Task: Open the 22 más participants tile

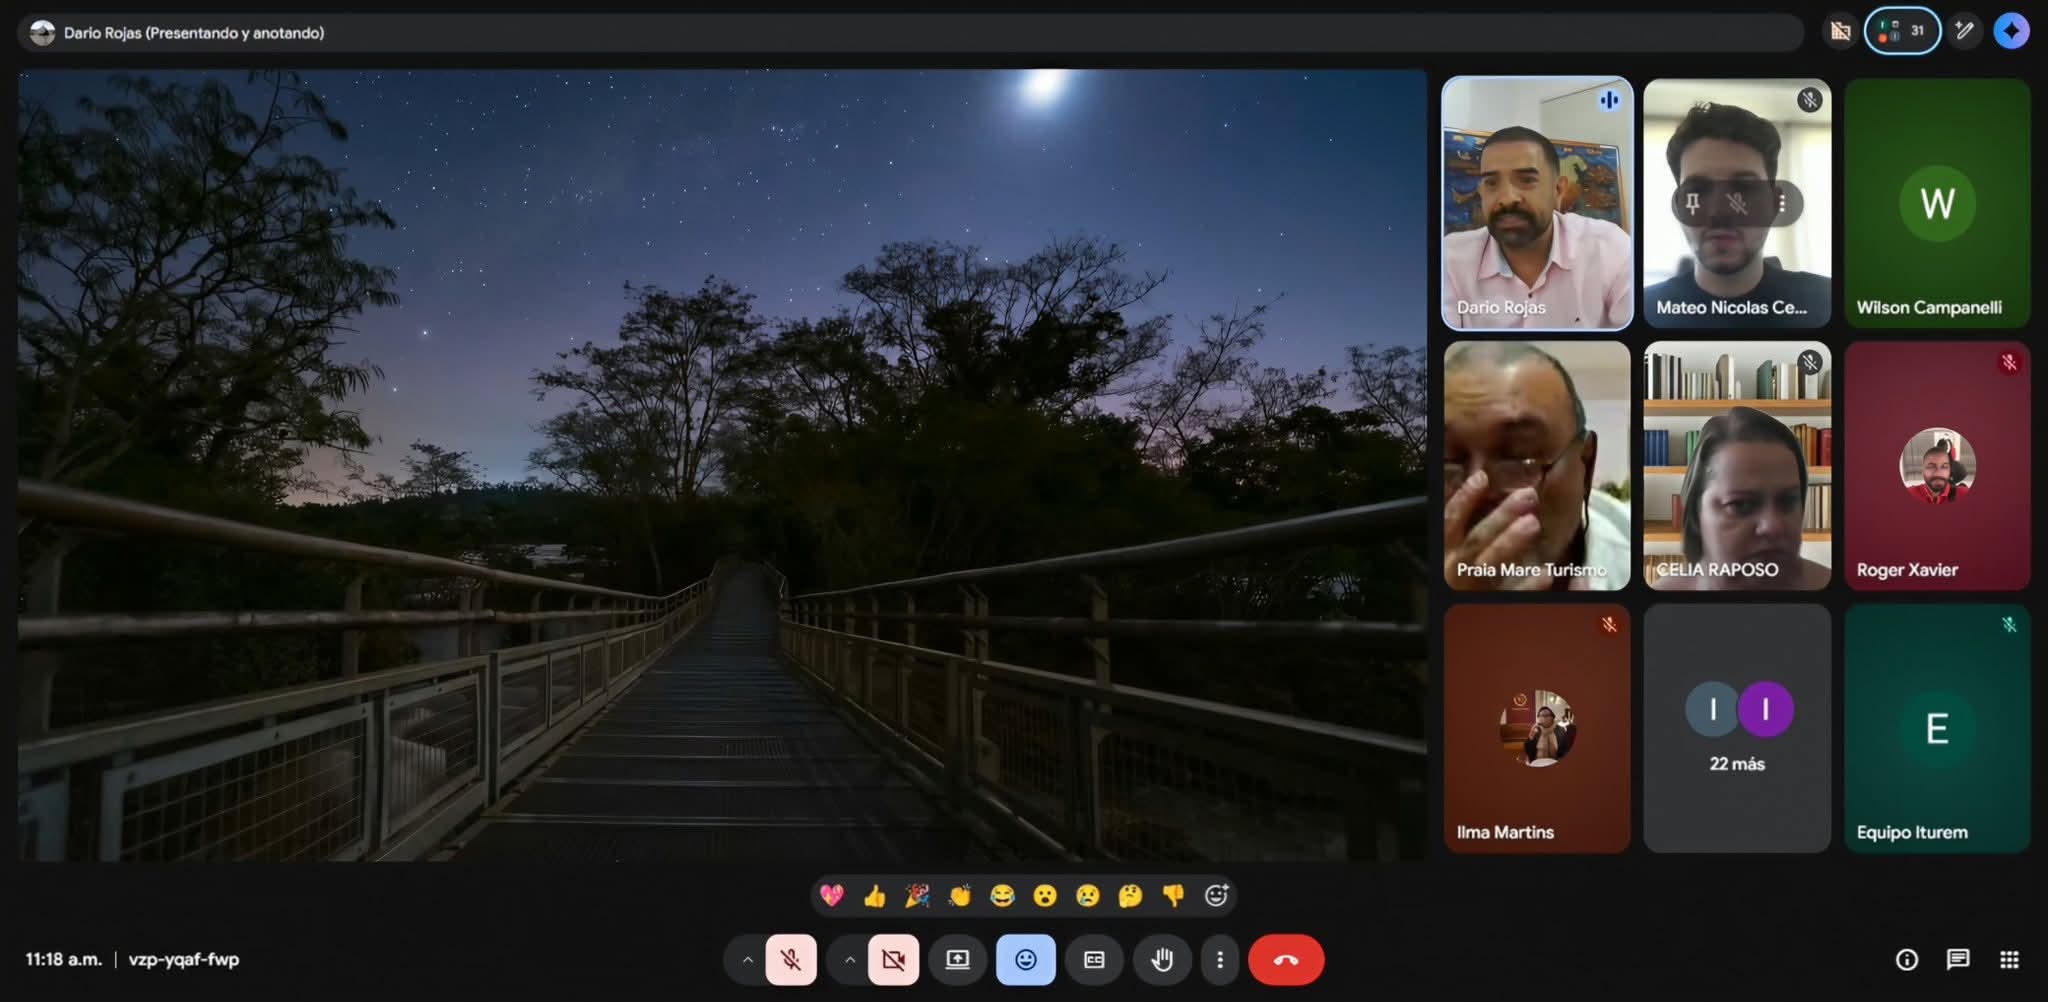Action: tap(1737, 728)
